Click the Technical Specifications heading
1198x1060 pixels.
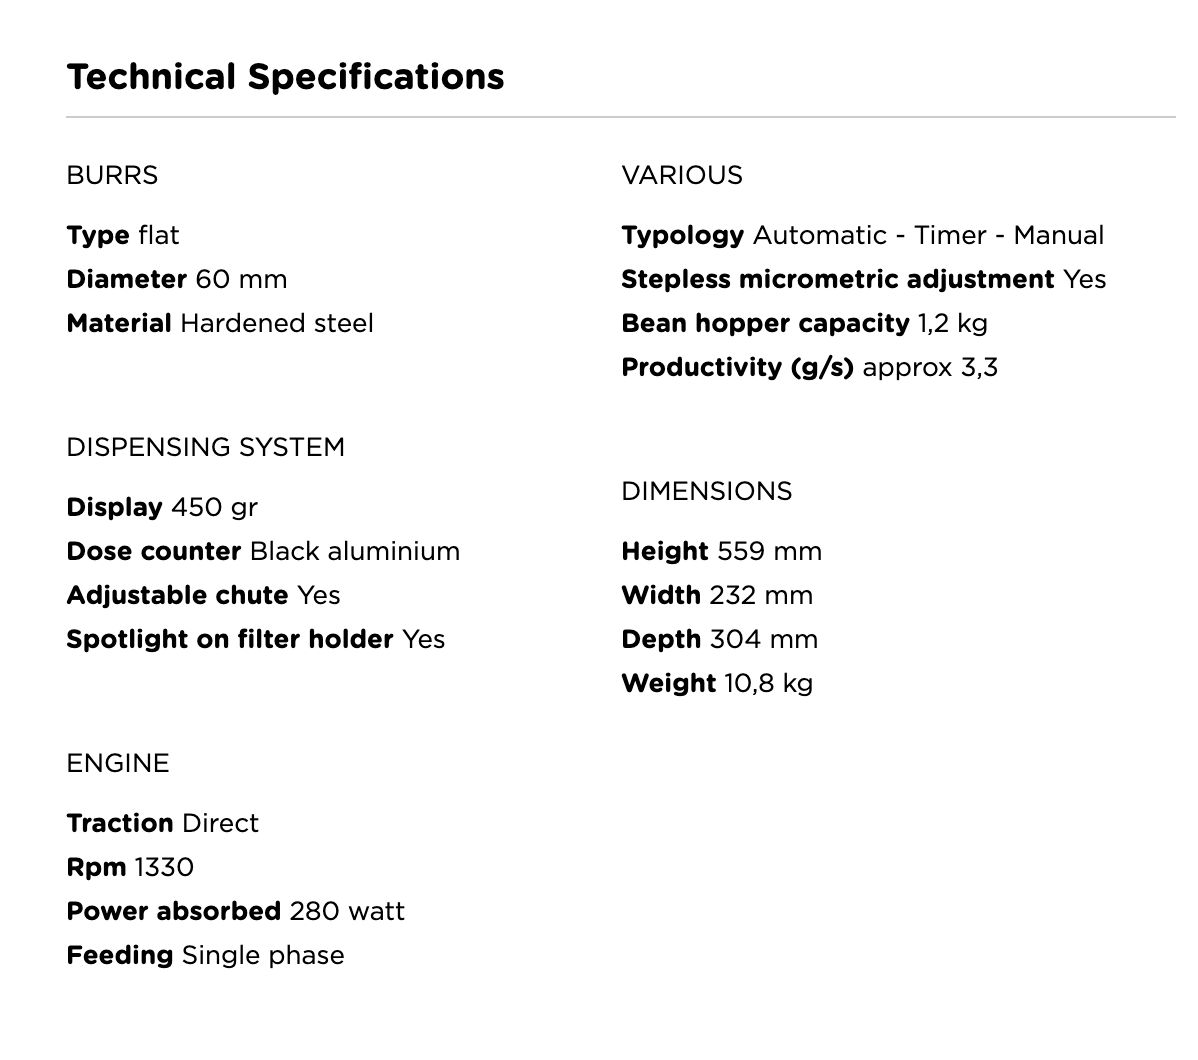coord(285,77)
